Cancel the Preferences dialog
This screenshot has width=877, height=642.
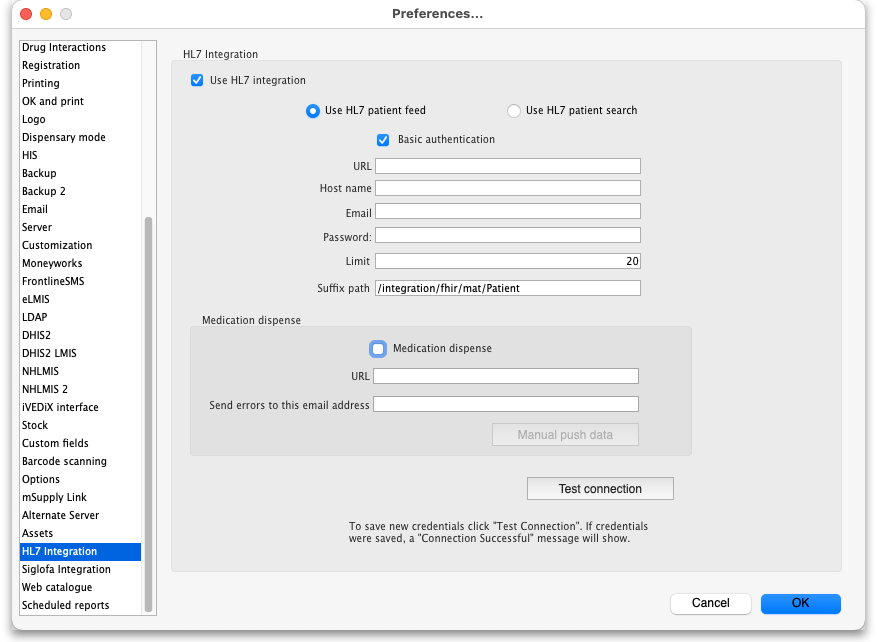[x=710, y=603]
